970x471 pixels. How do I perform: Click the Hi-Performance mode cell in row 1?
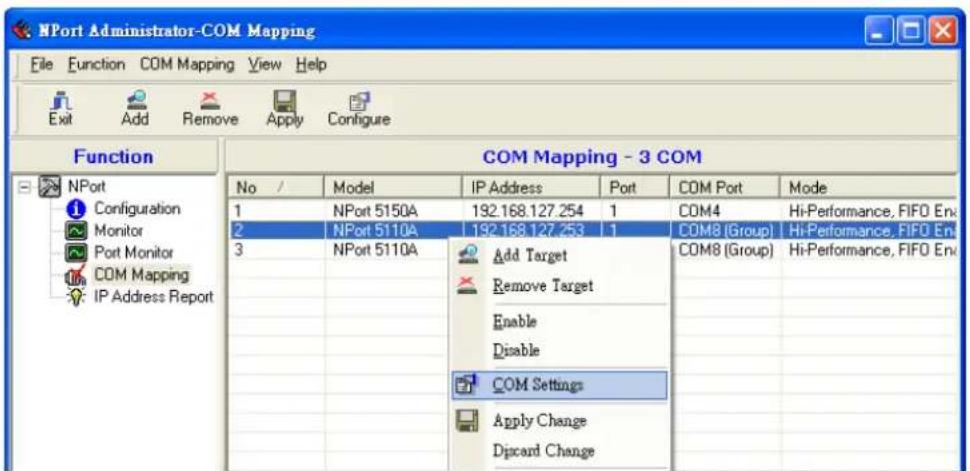(872, 211)
